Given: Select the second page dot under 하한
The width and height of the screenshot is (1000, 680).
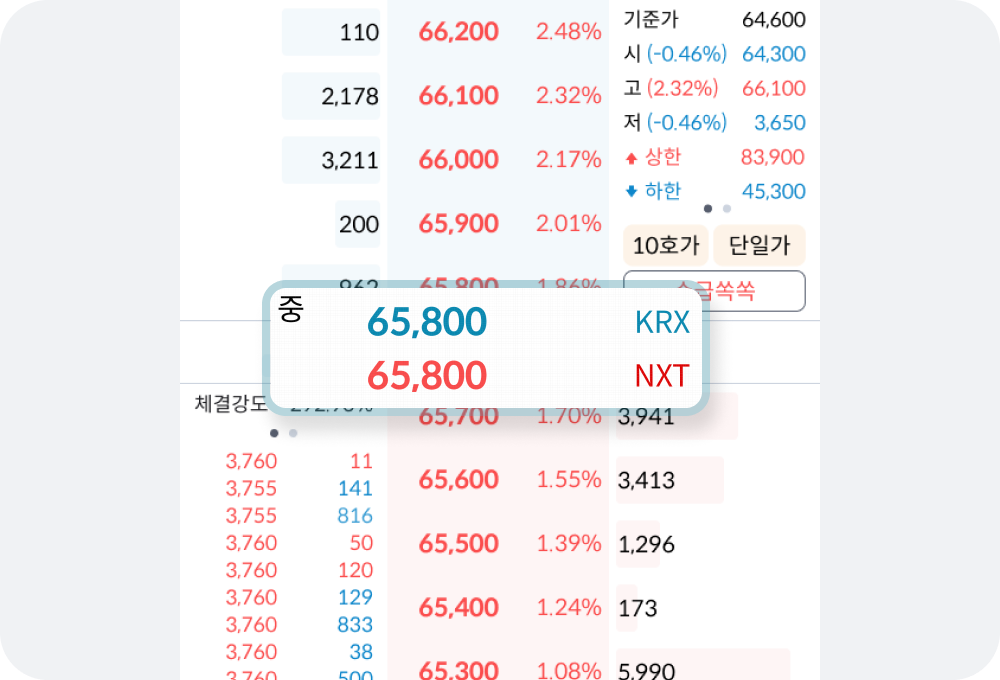Looking at the screenshot, I should point(726,209).
